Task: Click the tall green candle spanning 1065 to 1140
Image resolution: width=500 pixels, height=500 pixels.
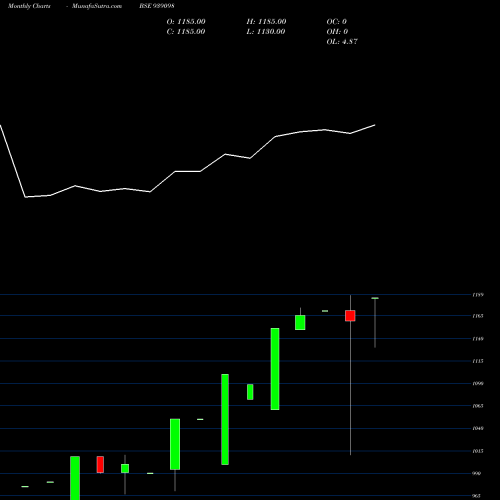Action: (x=275, y=369)
